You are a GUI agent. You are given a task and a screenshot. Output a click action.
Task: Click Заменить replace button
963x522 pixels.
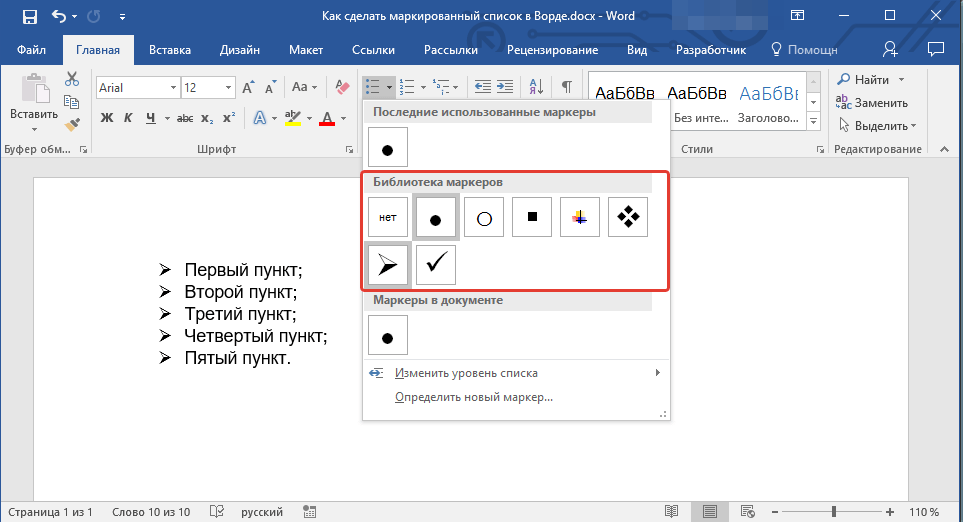pyautogui.click(x=872, y=103)
